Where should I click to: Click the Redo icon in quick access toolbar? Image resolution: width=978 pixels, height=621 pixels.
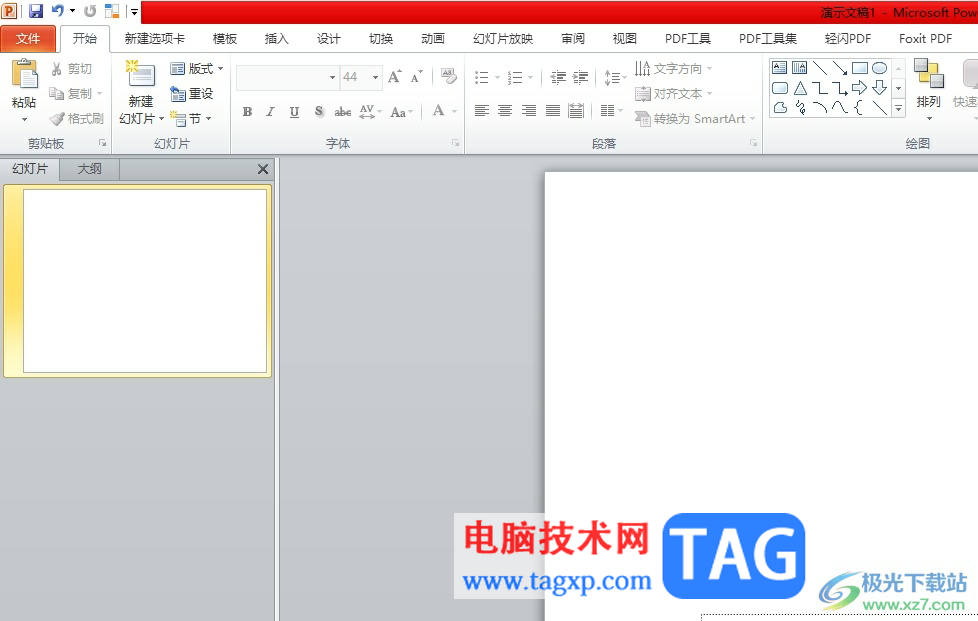coord(90,11)
